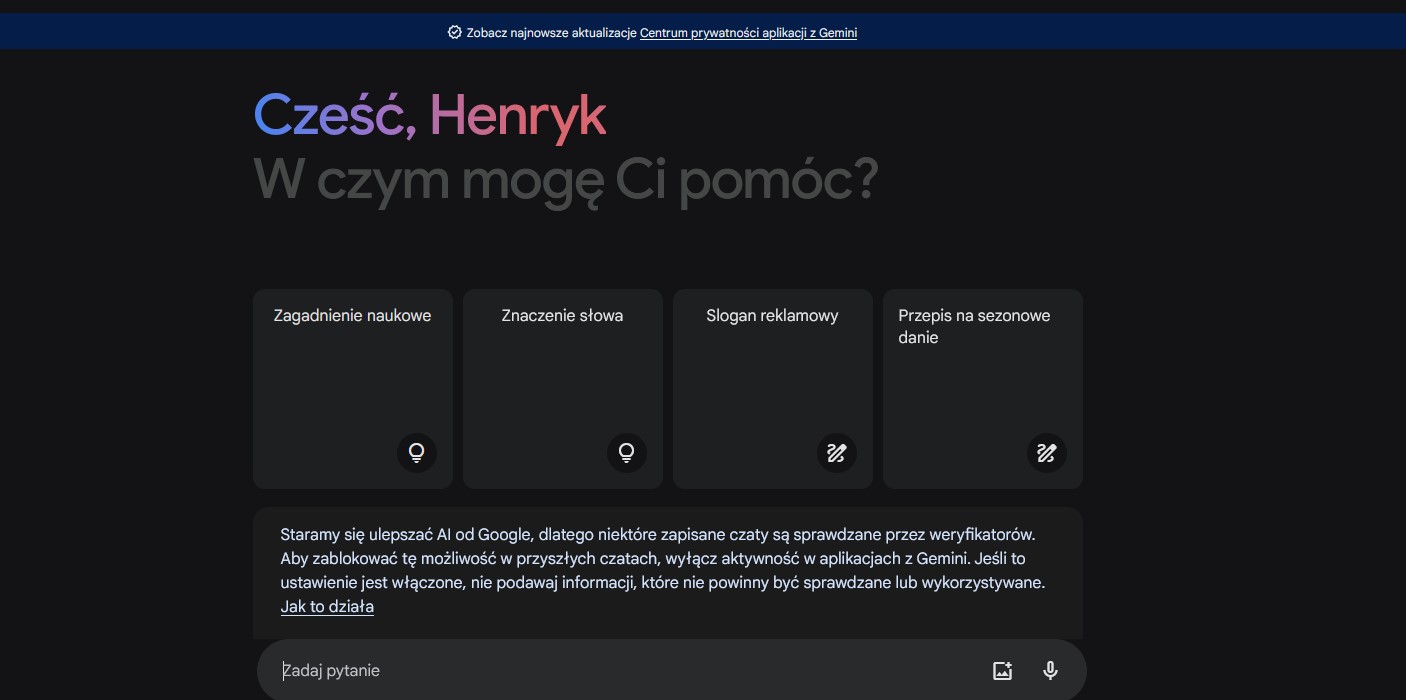
Task: Upload an image using the image icon
Action: pyautogui.click(x=1002, y=671)
